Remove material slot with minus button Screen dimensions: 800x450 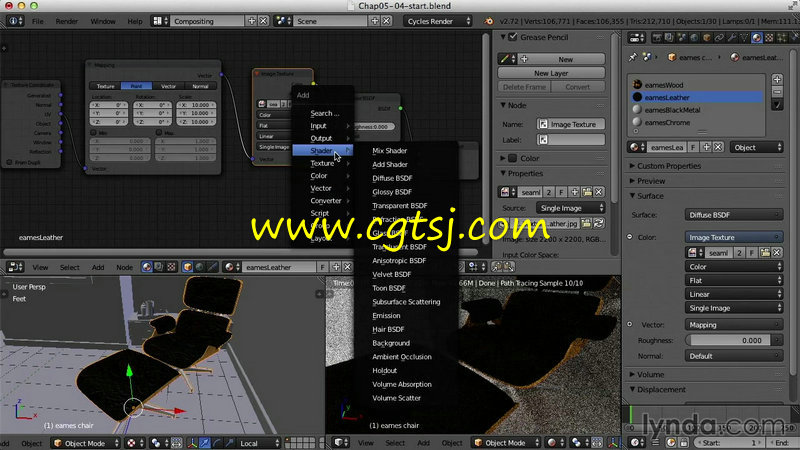[777, 92]
